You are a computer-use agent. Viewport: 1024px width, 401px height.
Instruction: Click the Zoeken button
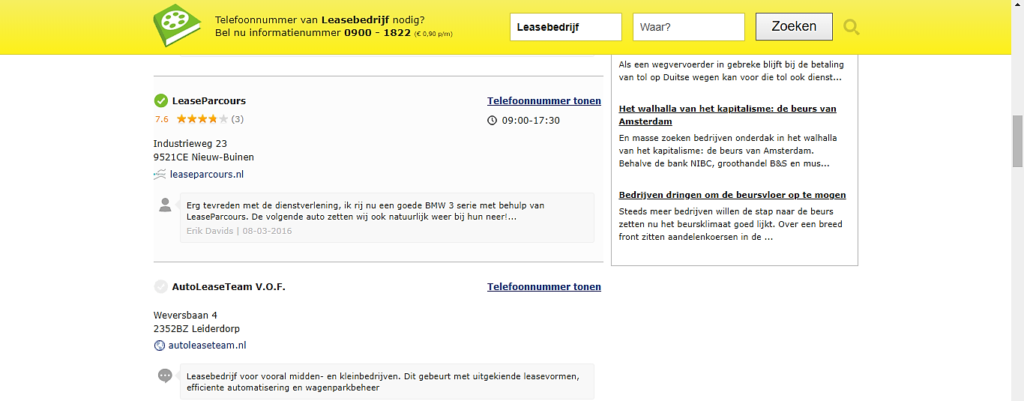[794, 27]
